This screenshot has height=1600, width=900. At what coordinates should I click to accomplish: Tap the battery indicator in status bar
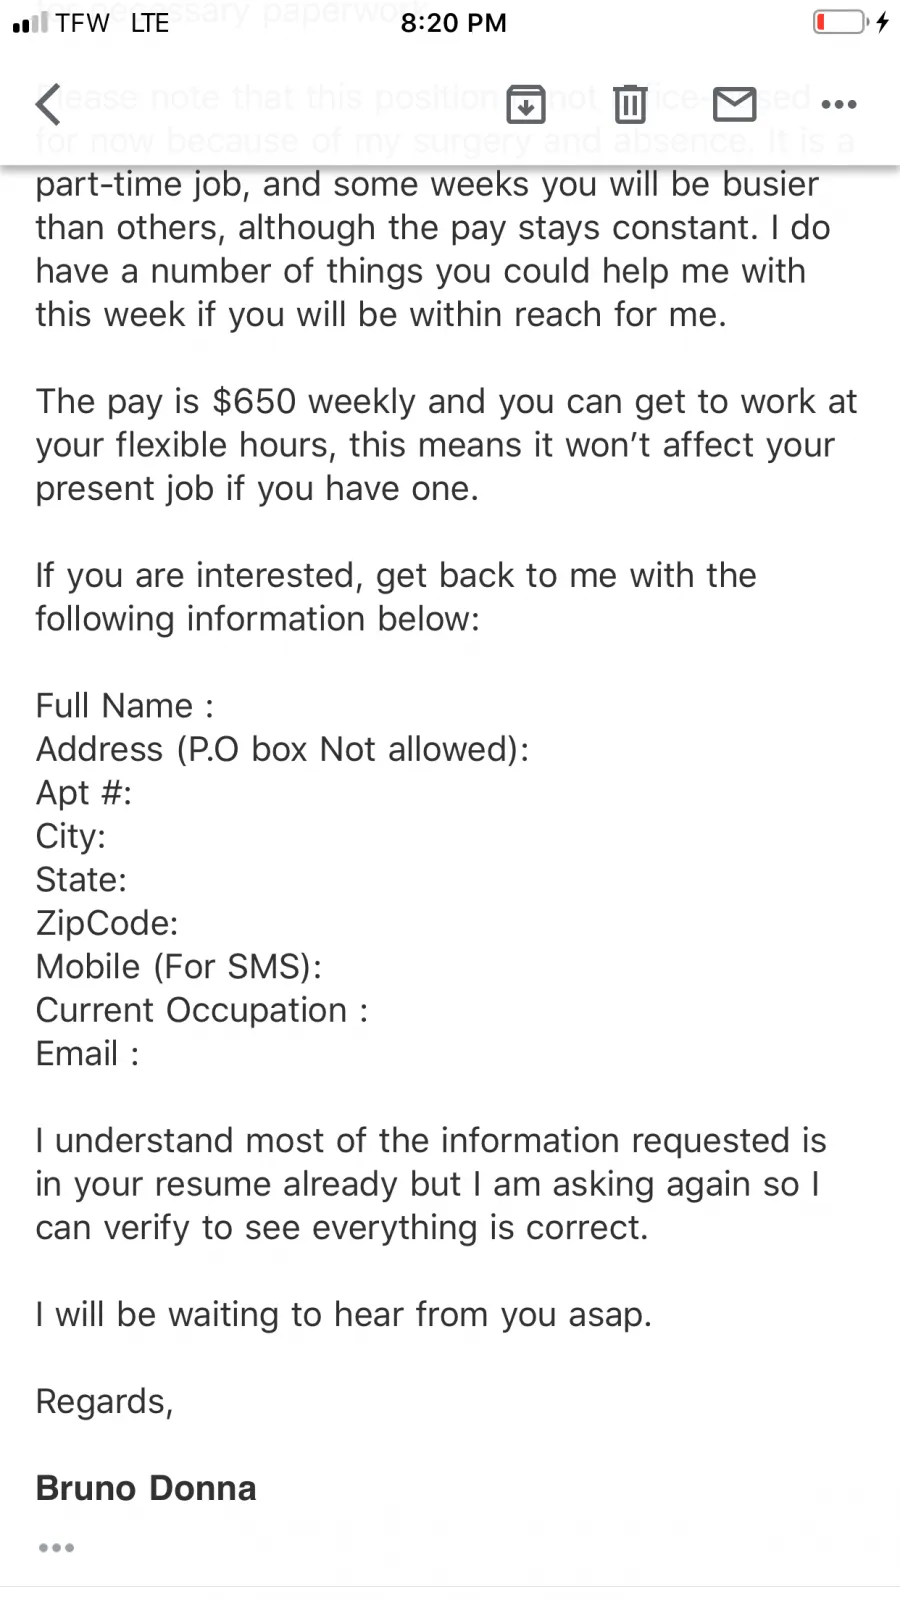point(840,22)
